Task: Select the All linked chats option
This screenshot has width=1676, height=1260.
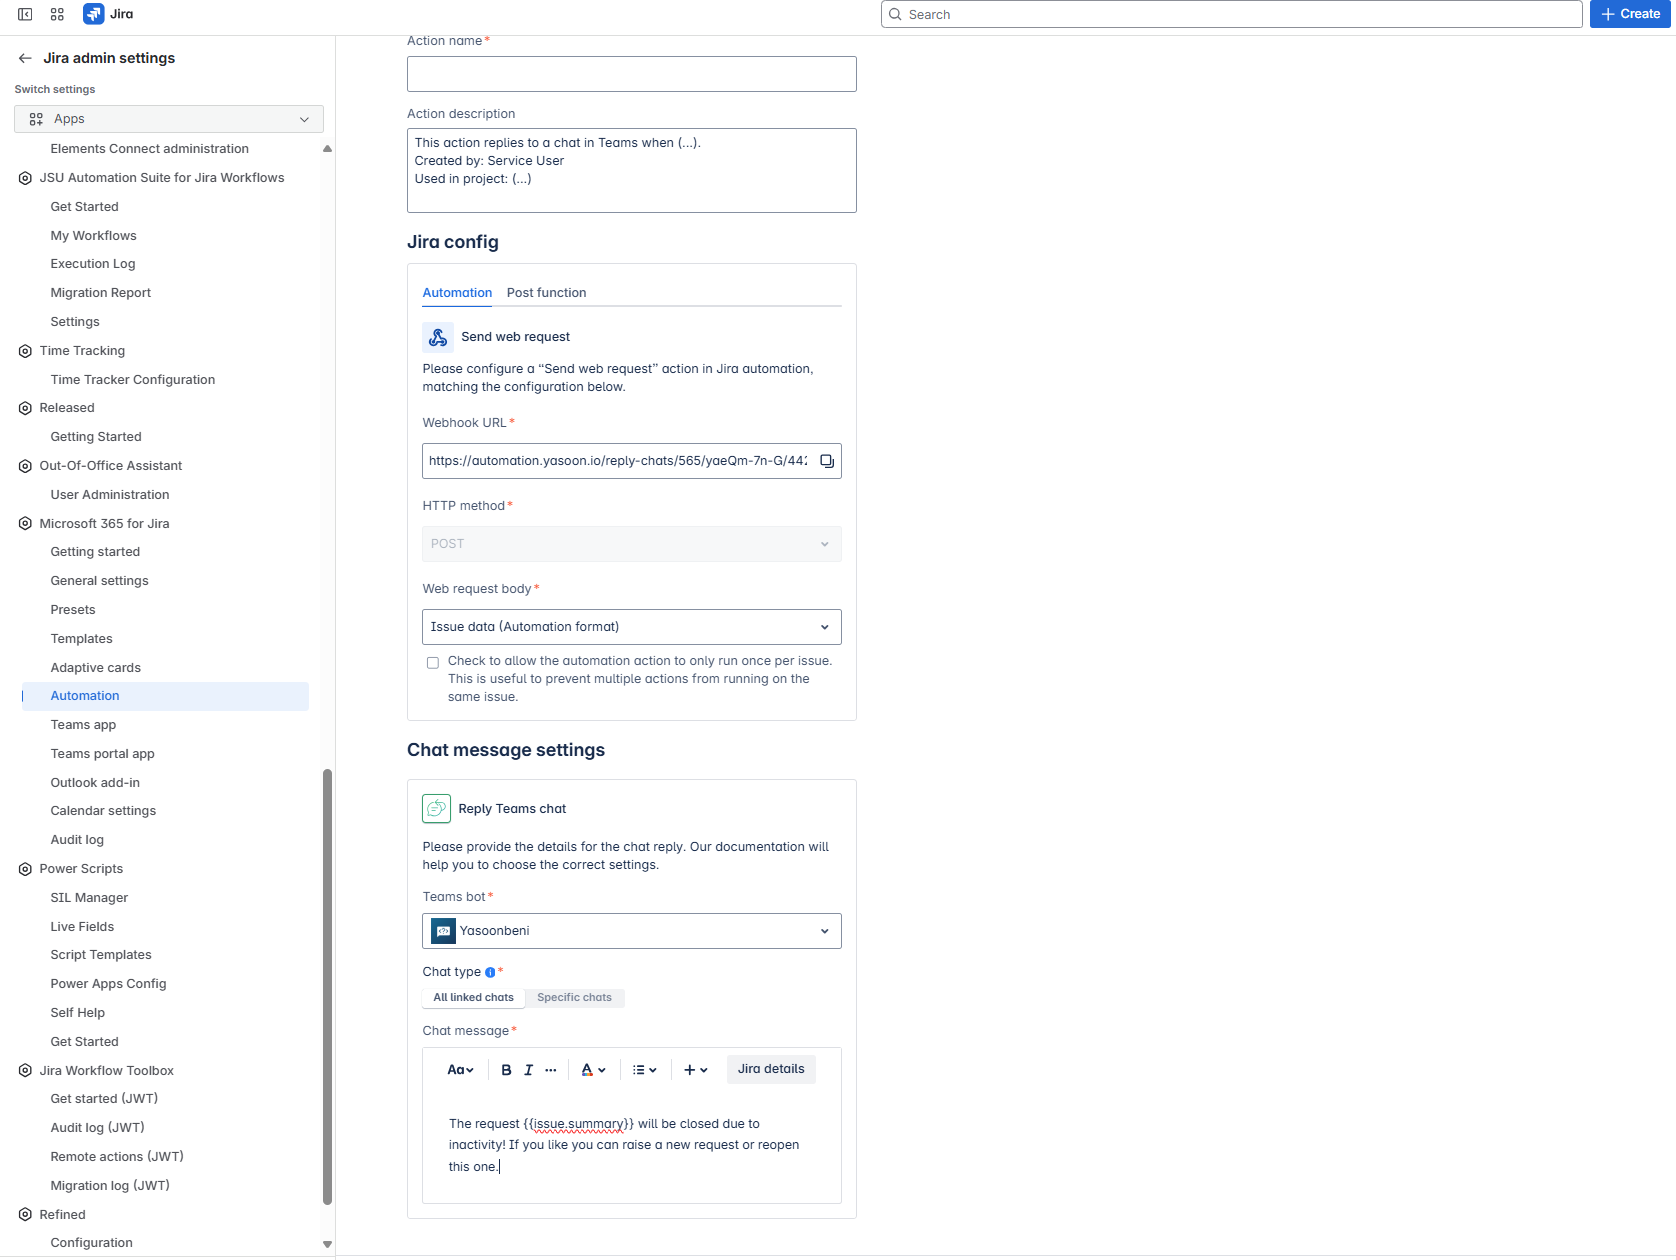Action: [473, 998]
